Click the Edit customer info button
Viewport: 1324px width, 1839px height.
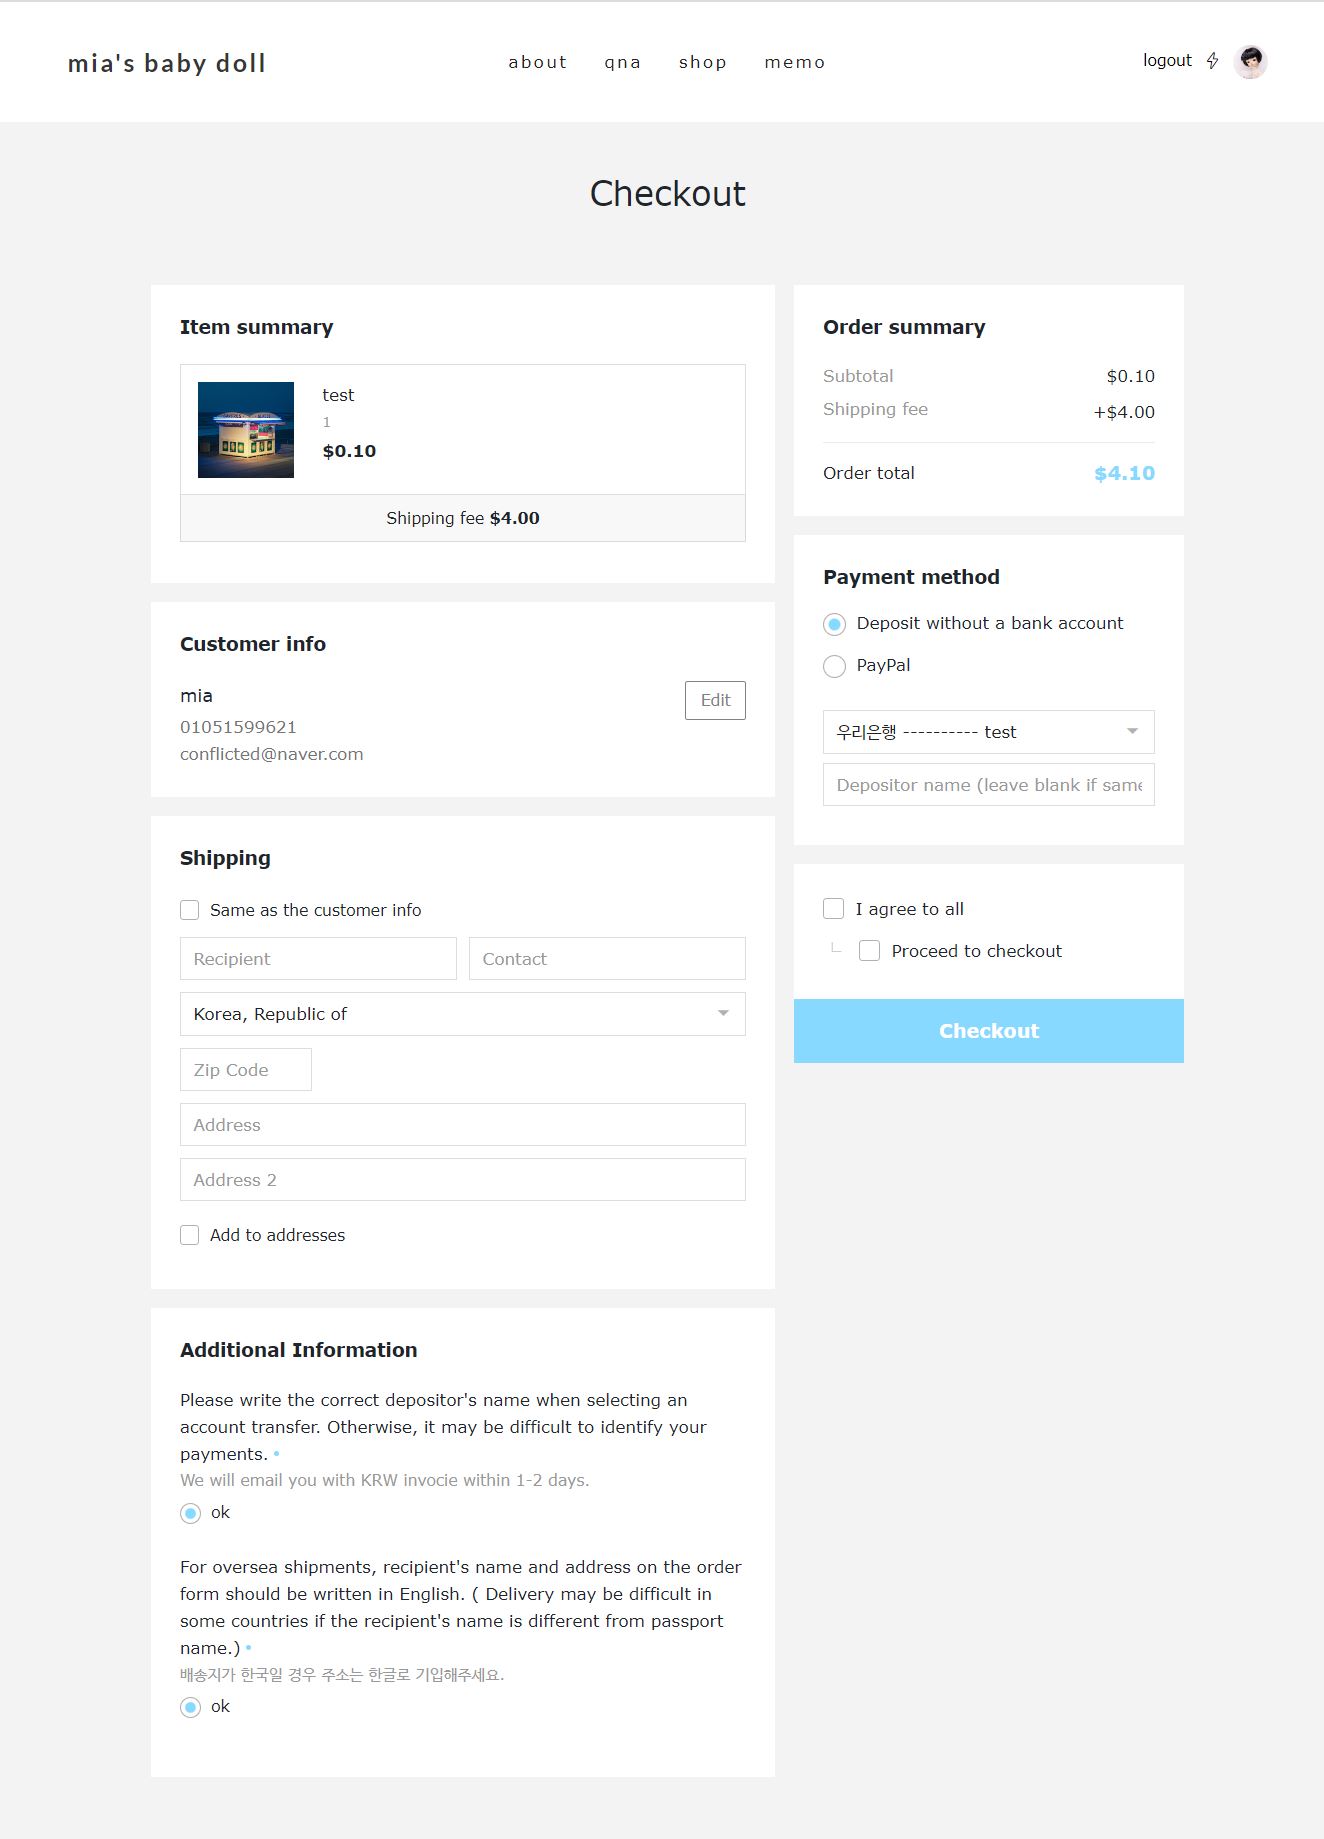tap(715, 700)
